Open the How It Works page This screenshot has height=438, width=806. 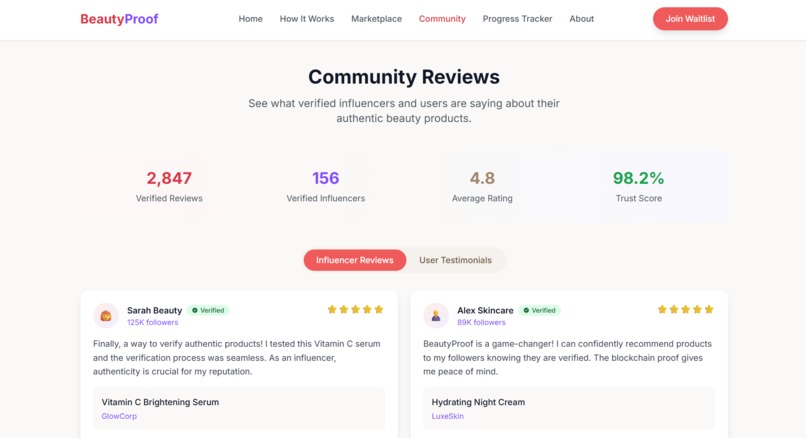(x=307, y=19)
